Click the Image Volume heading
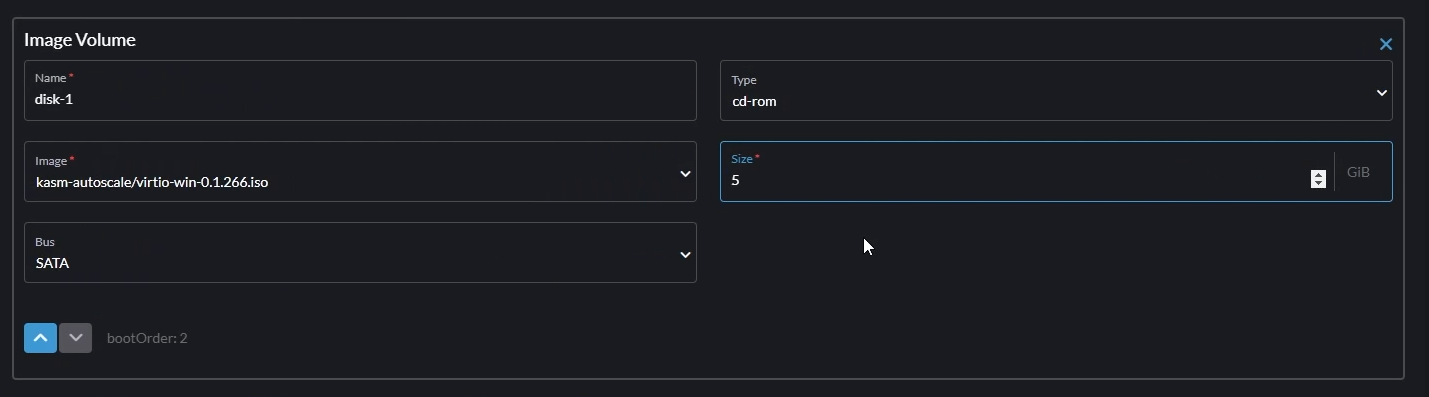Viewport: 1429px width, 397px height. coord(80,40)
